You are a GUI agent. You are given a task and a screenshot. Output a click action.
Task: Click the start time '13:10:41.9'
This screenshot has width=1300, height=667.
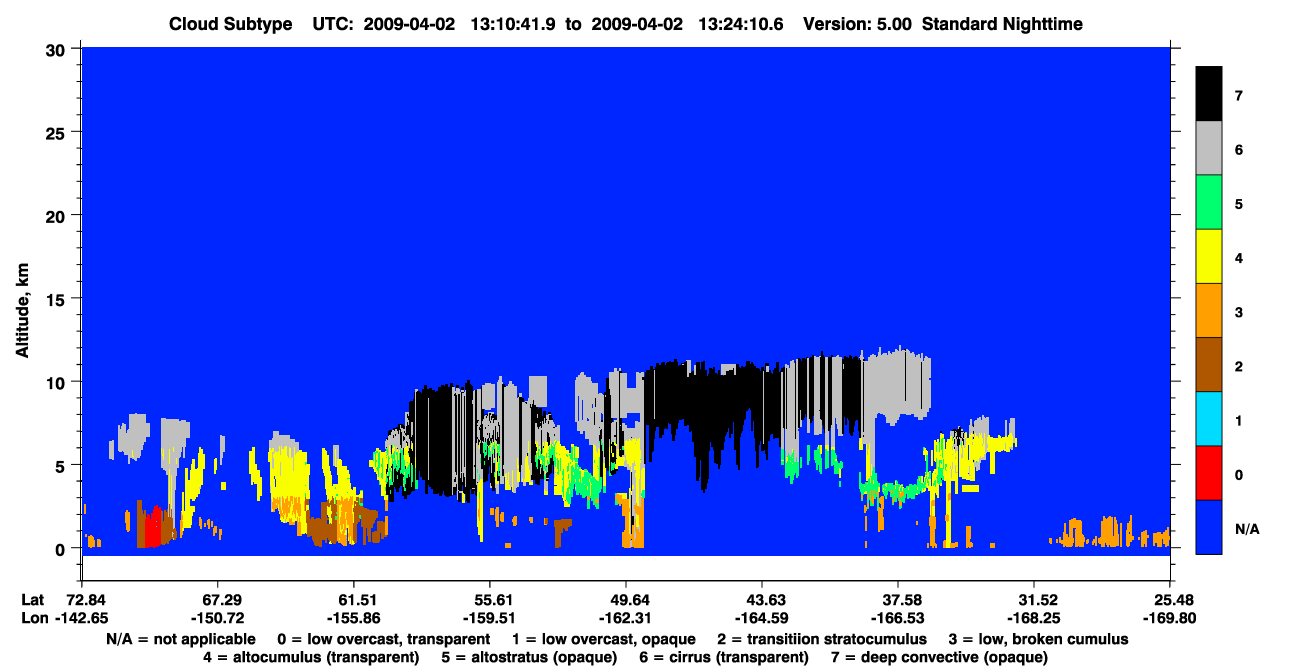515,24
